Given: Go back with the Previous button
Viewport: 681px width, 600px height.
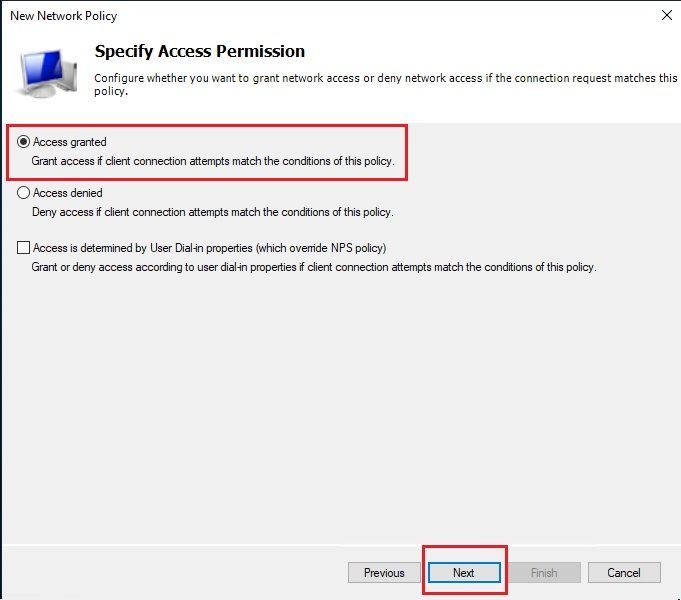Looking at the screenshot, I should tap(384, 573).
